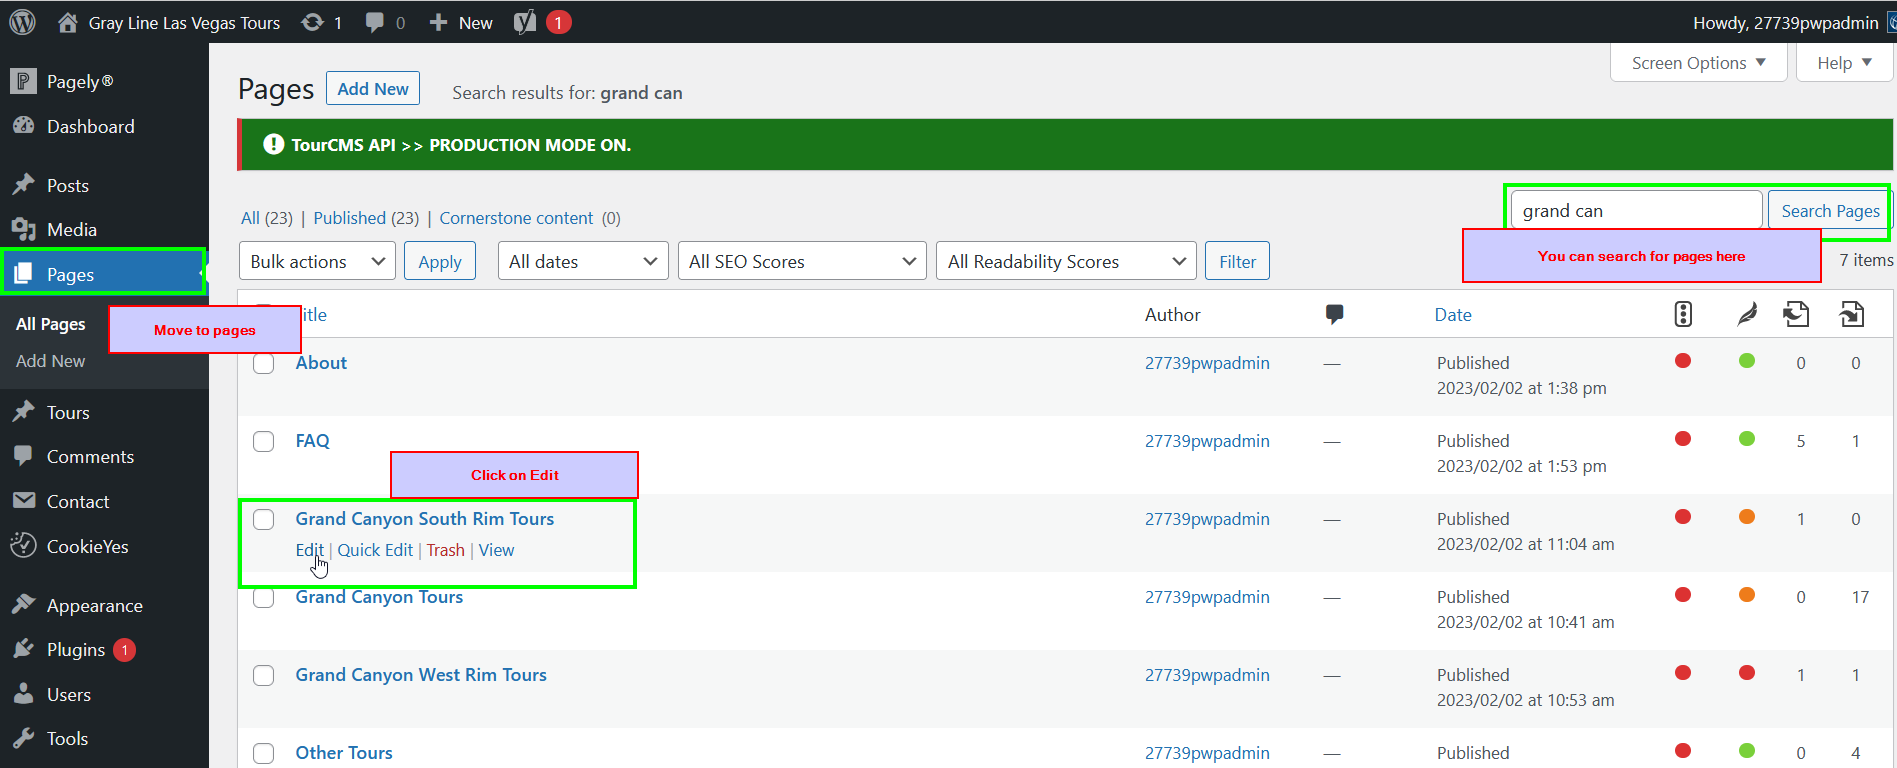This screenshot has height=768, width=1897.
Task: Visit site via home icon
Action: 67,22
